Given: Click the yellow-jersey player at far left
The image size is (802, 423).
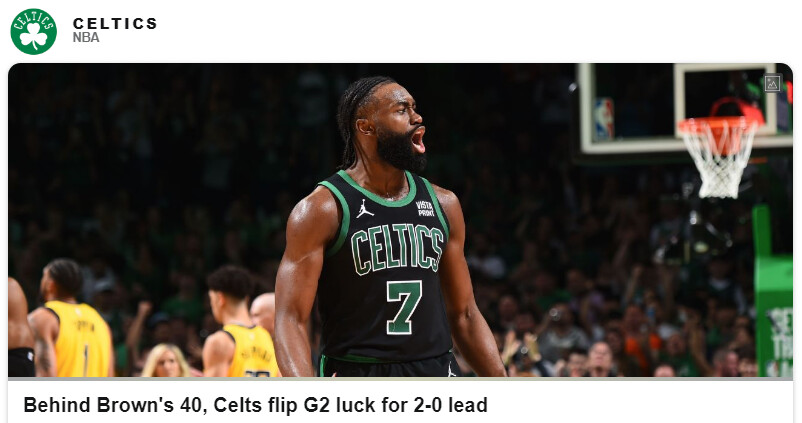Looking at the screenshot, I should coord(71,318).
